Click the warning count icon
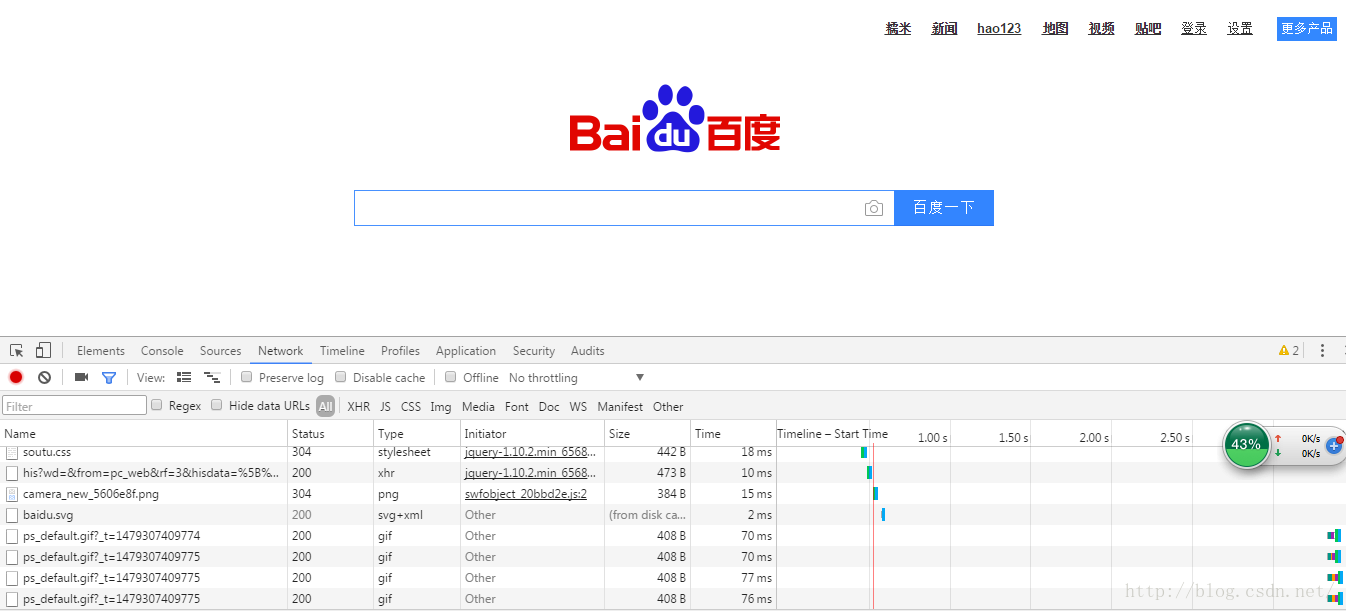Viewport: 1346px width, 611px height. coord(1289,350)
